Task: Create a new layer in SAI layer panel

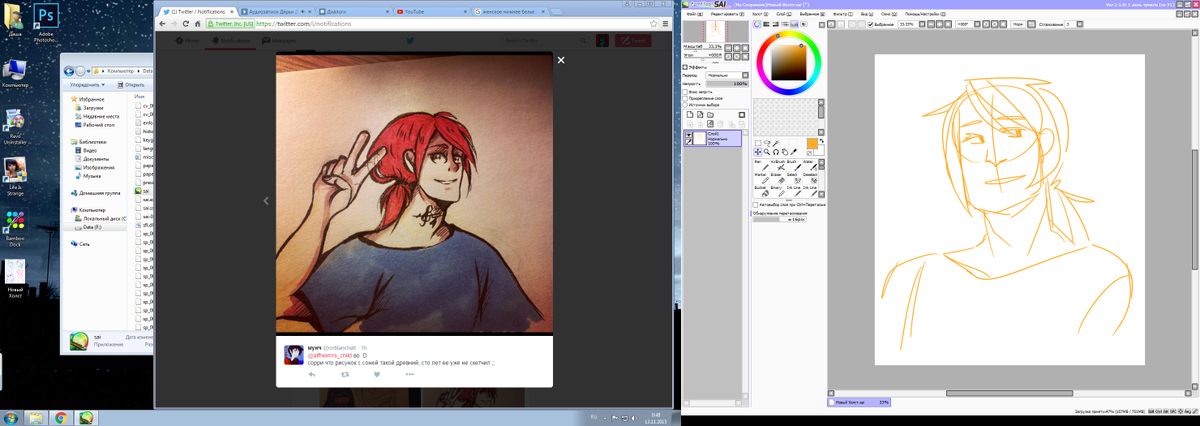Action: click(689, 114)
